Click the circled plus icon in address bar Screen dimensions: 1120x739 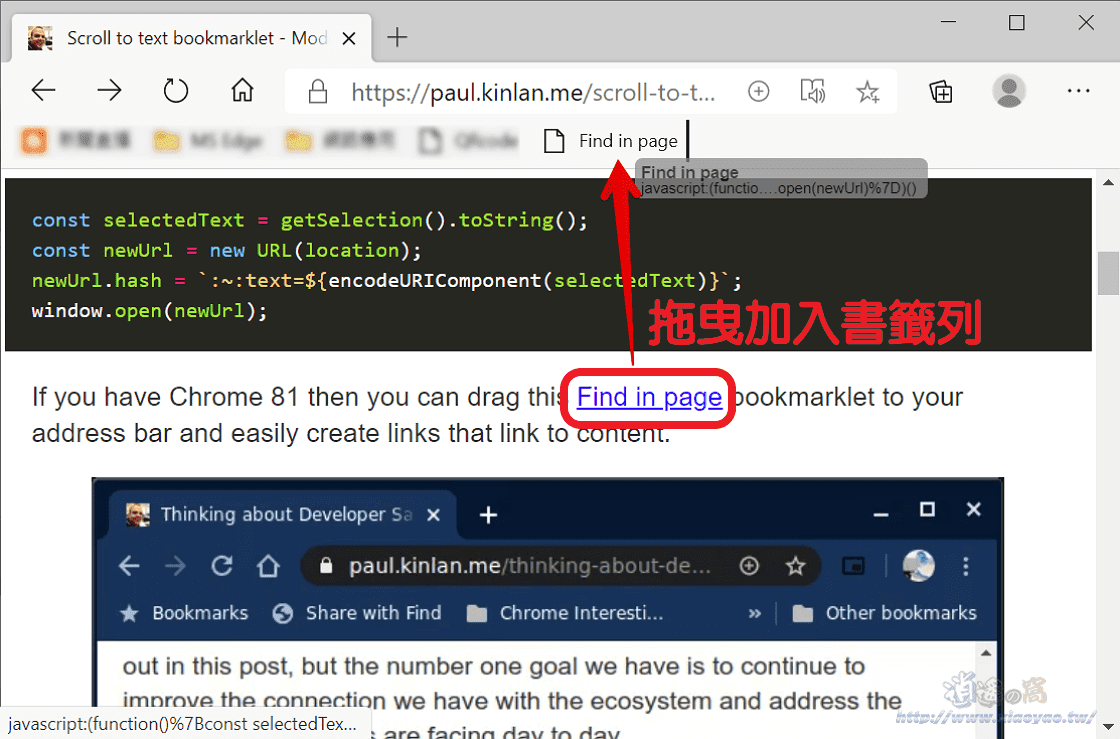pyautogui.click(x=759, y=91)
